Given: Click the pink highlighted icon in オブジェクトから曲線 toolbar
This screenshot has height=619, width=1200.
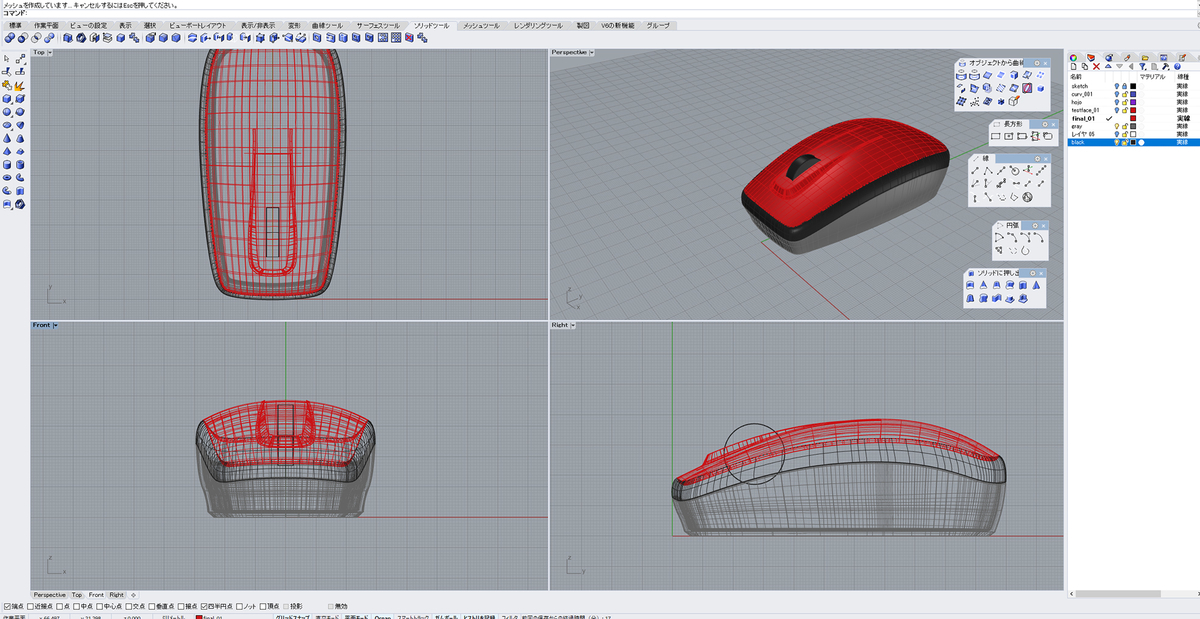Looking at the screenshot, I should (1027, 88).
